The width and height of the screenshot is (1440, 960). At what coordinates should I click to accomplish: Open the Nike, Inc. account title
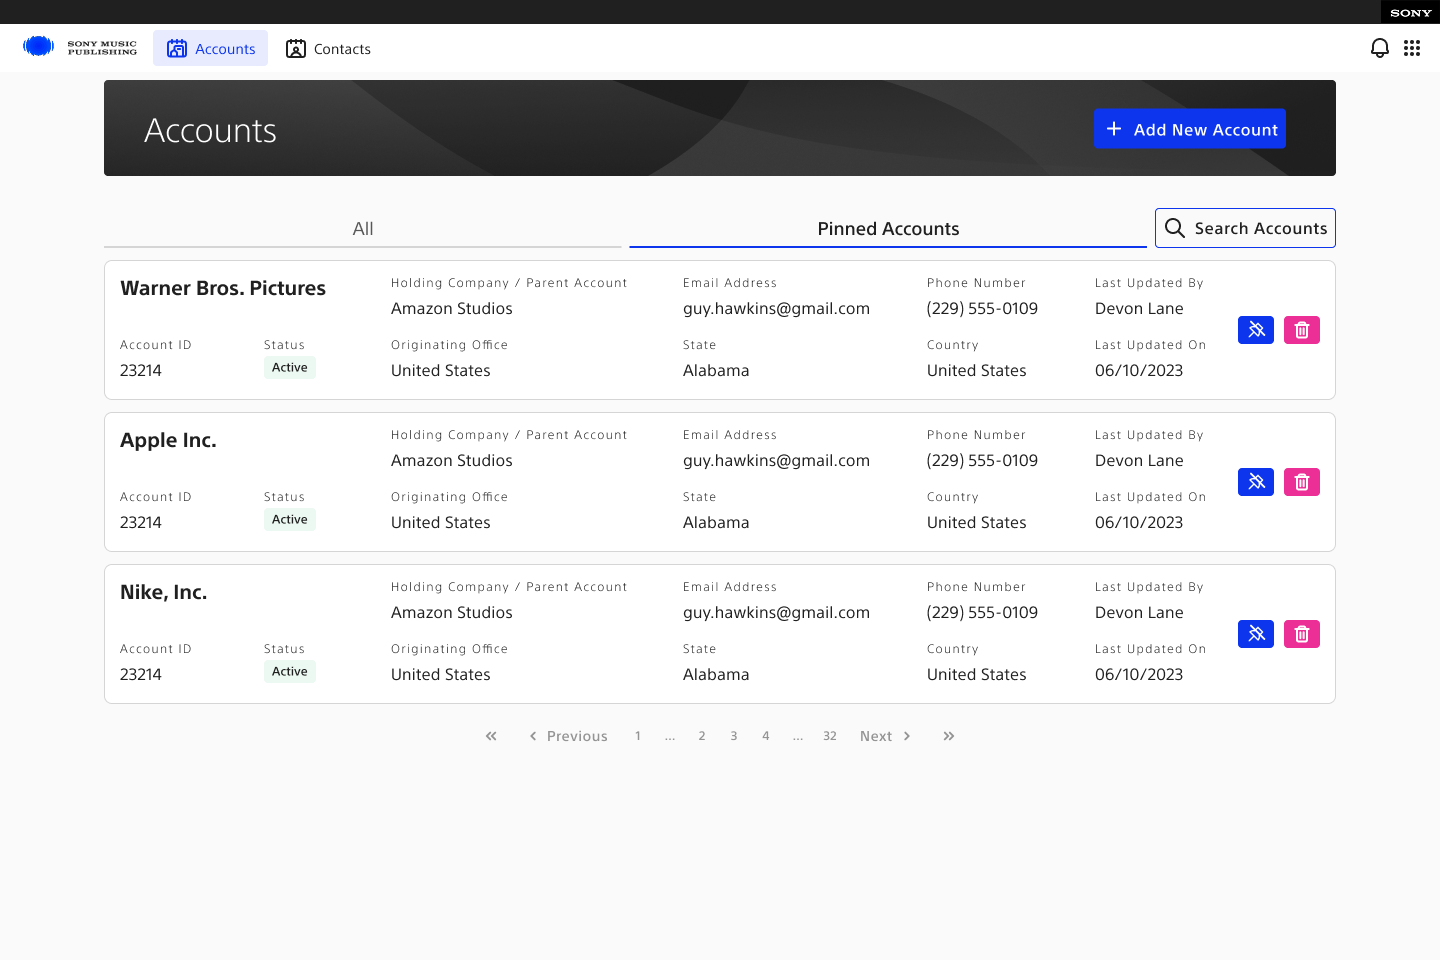click(164, 593)
